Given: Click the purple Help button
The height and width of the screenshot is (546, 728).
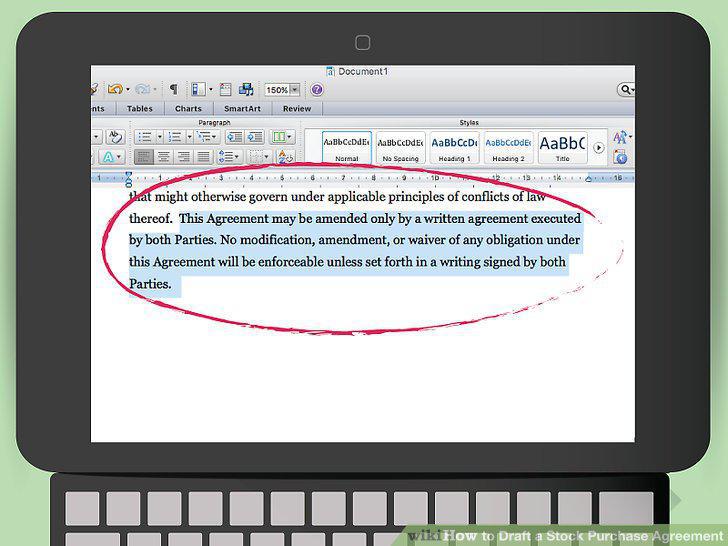Looking at the screenshot, I should click(317, 89).
